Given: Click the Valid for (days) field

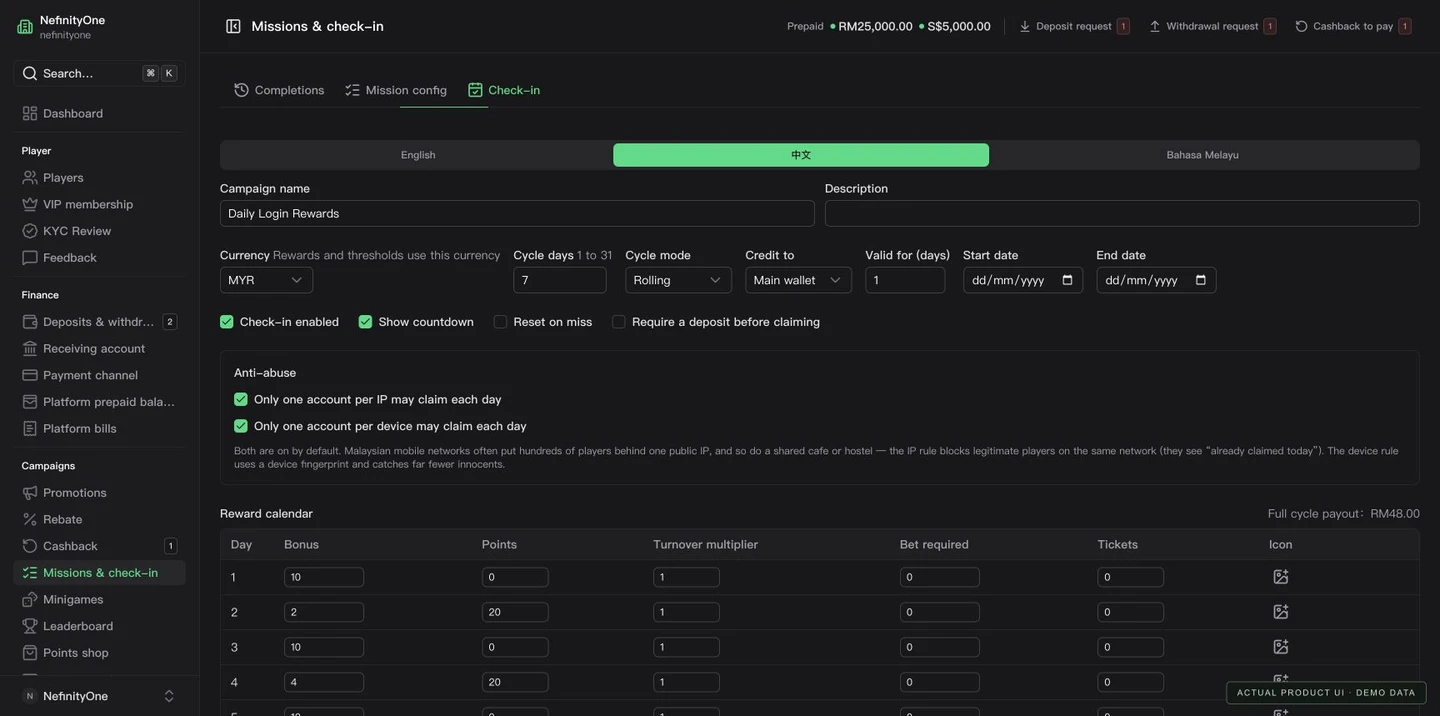Looking at the screenshot, I should tap(905, 280).
